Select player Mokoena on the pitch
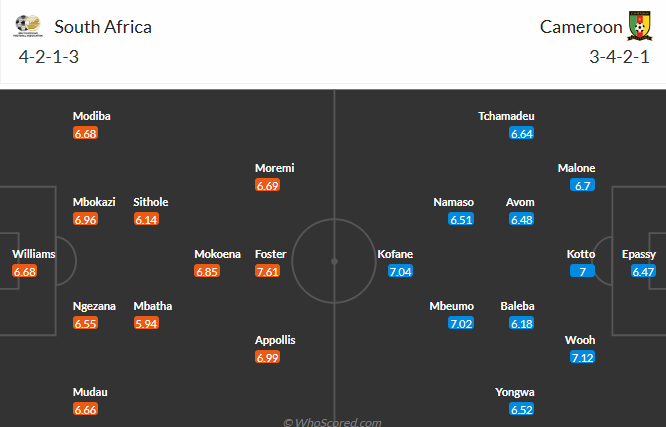666x427 pixels. click(x=217, y=254)
